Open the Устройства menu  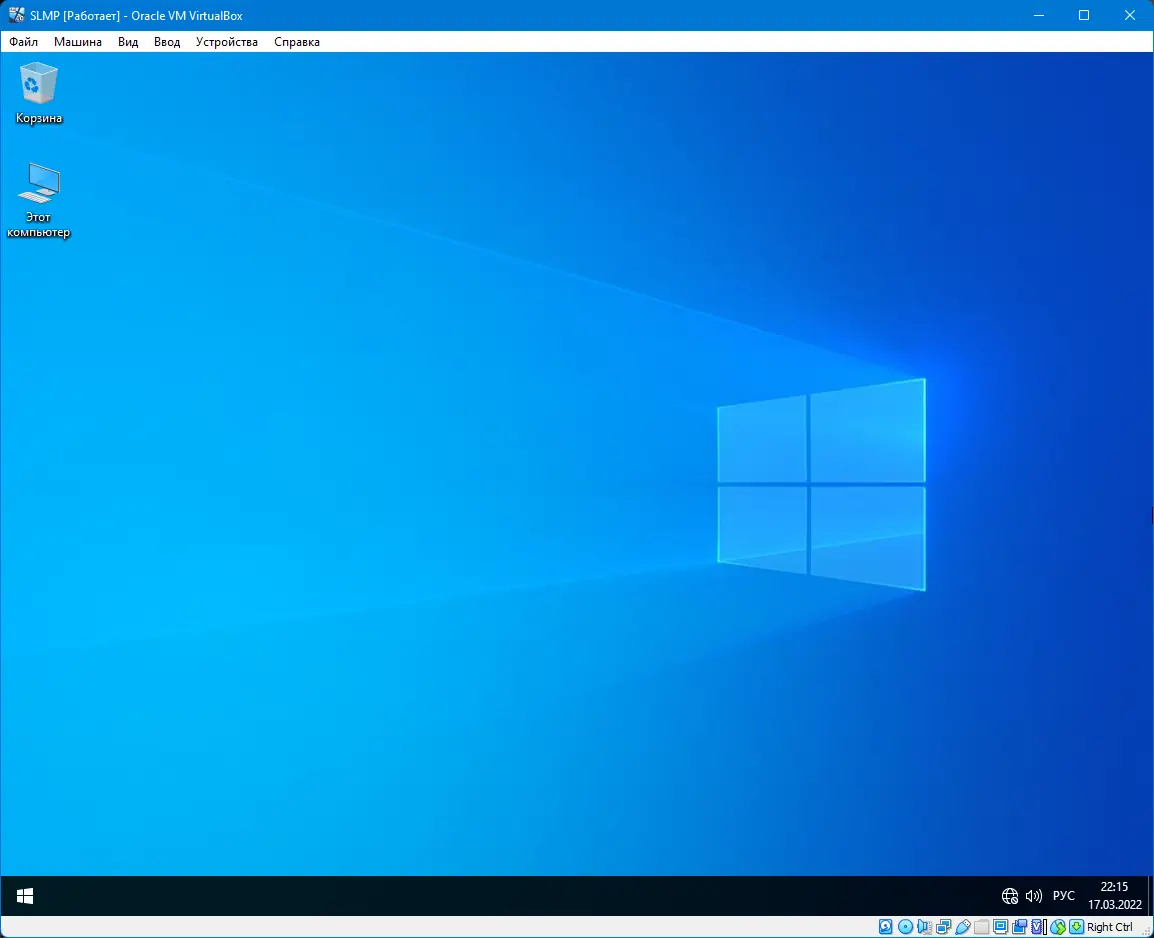coord(227,42)
